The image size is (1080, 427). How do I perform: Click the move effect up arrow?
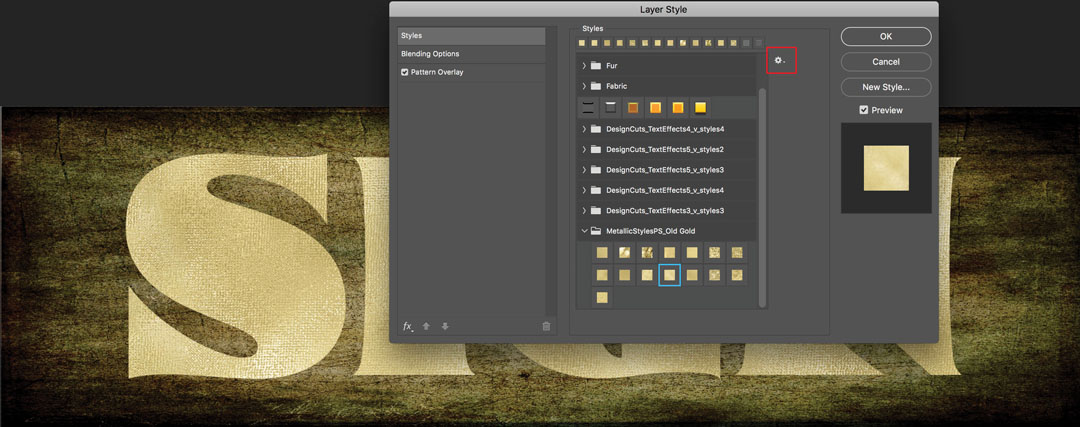426,326
